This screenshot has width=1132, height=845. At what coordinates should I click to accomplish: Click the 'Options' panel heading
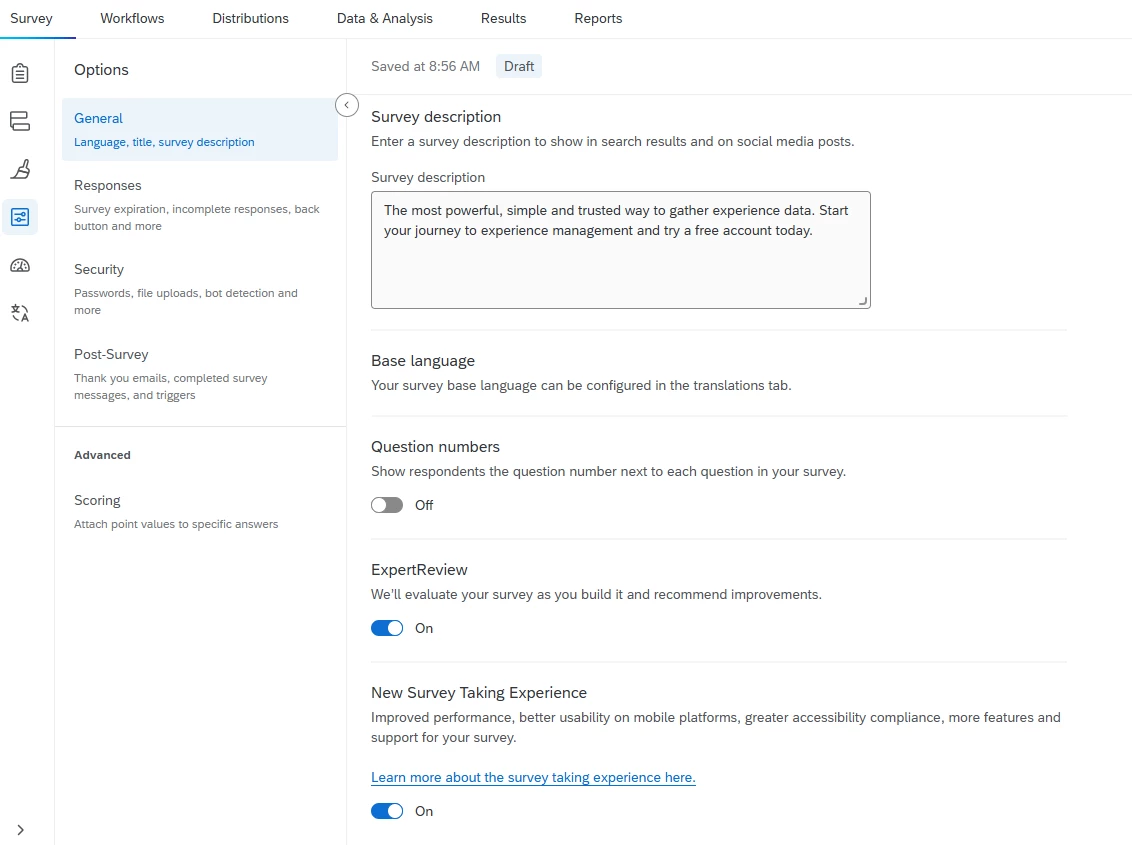(101, 70)
